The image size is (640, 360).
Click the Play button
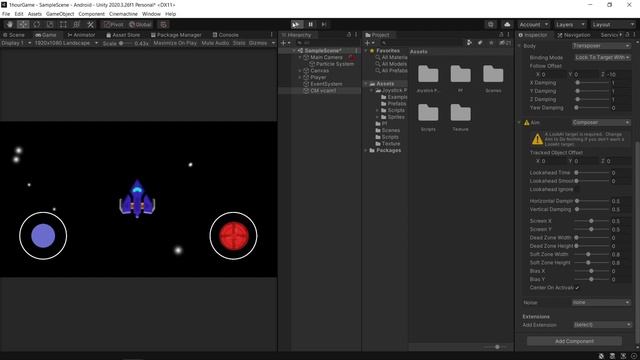point(297,24)
